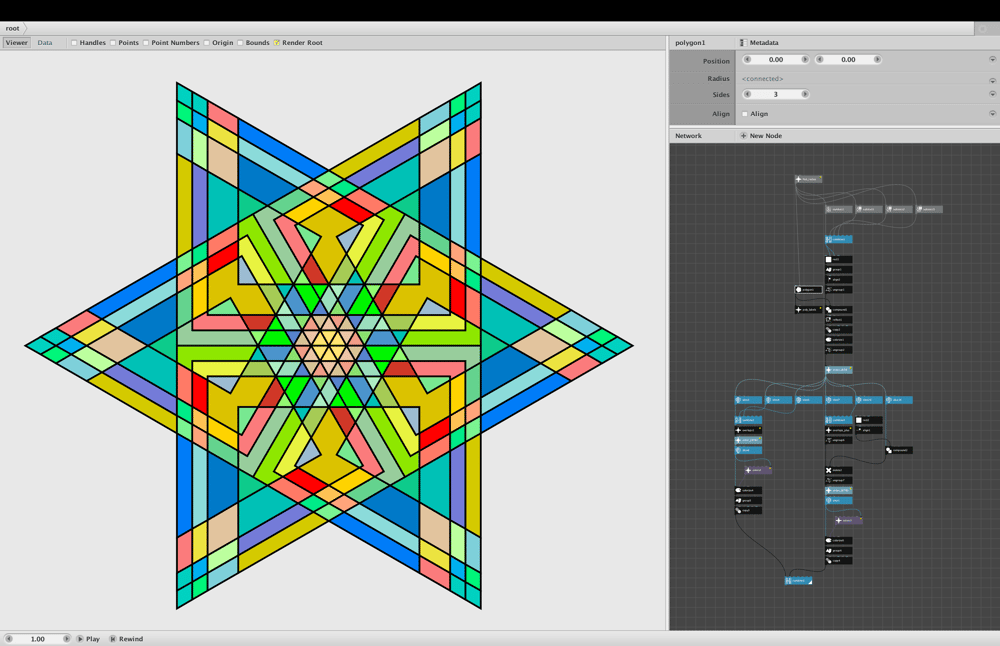Click the Position X value field

[776, 59]
